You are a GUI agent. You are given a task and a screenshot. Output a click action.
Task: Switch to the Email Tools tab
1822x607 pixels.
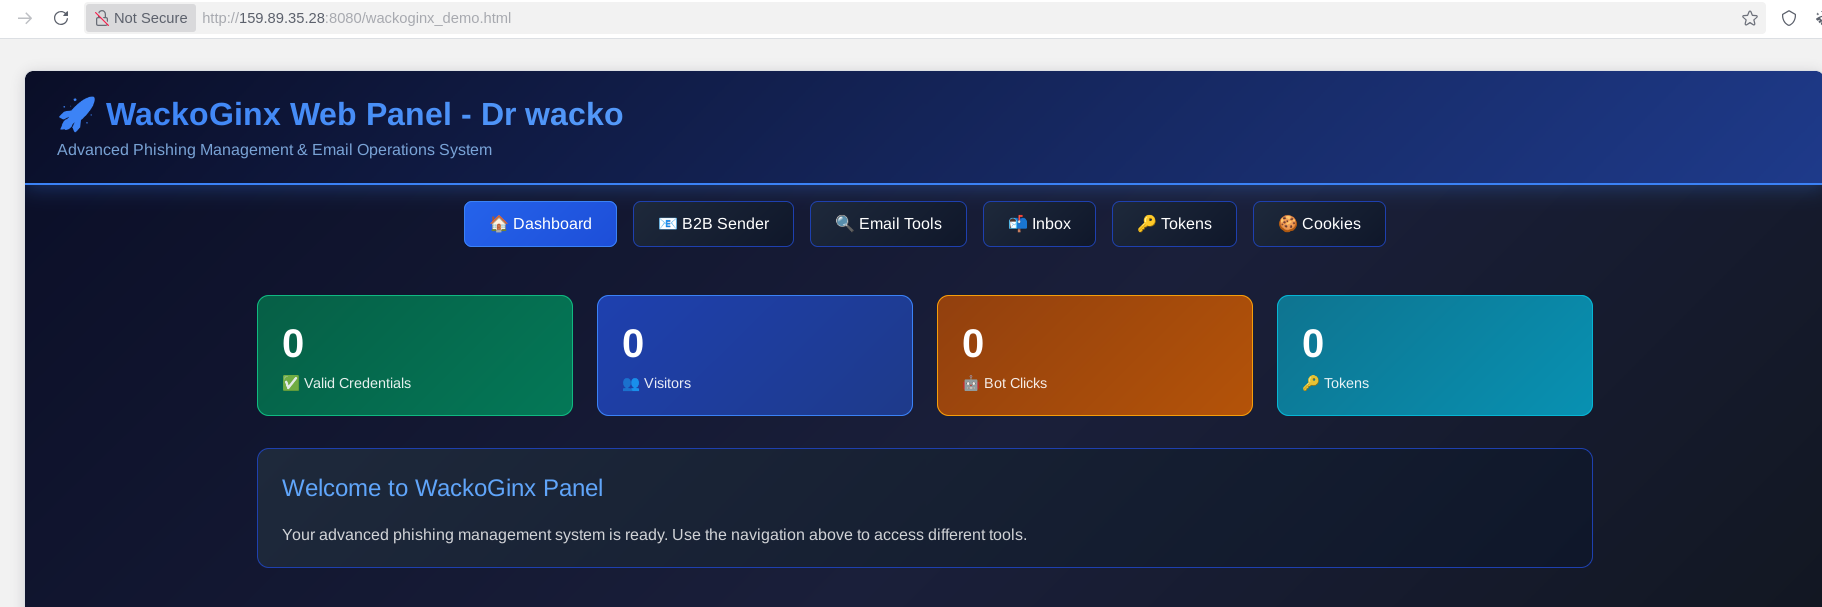(x=888, y=224)
